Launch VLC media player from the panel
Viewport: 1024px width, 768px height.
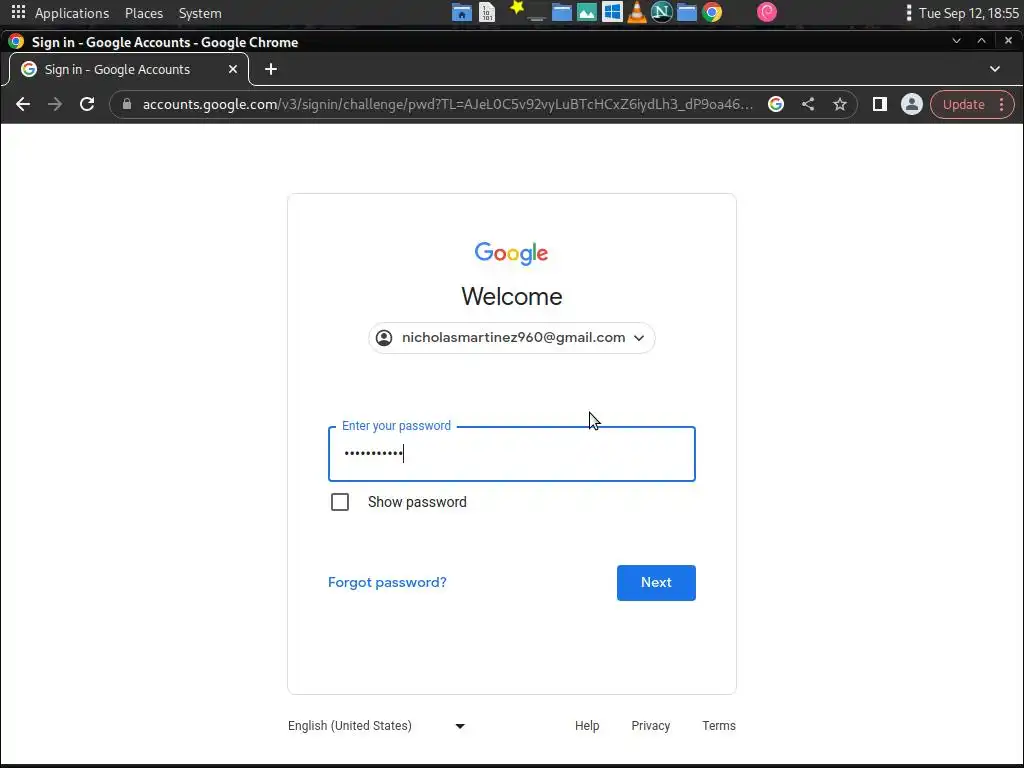[x=637, y=12]
